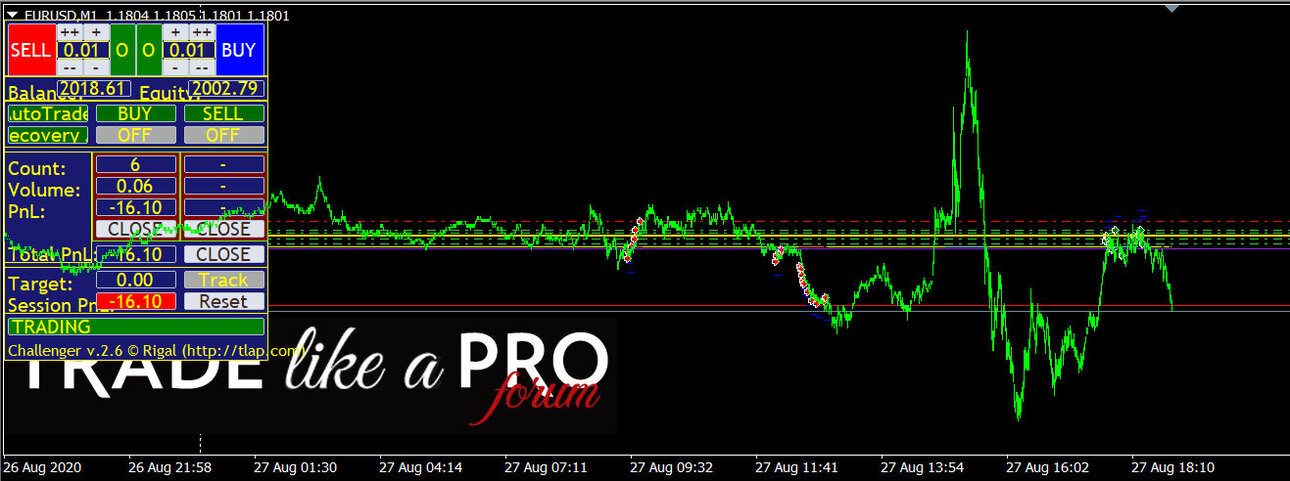Click the 27 Aug 13:54 time axis label
The width and height of the screenshot is (1290, 481).
[x=922, y=467]
